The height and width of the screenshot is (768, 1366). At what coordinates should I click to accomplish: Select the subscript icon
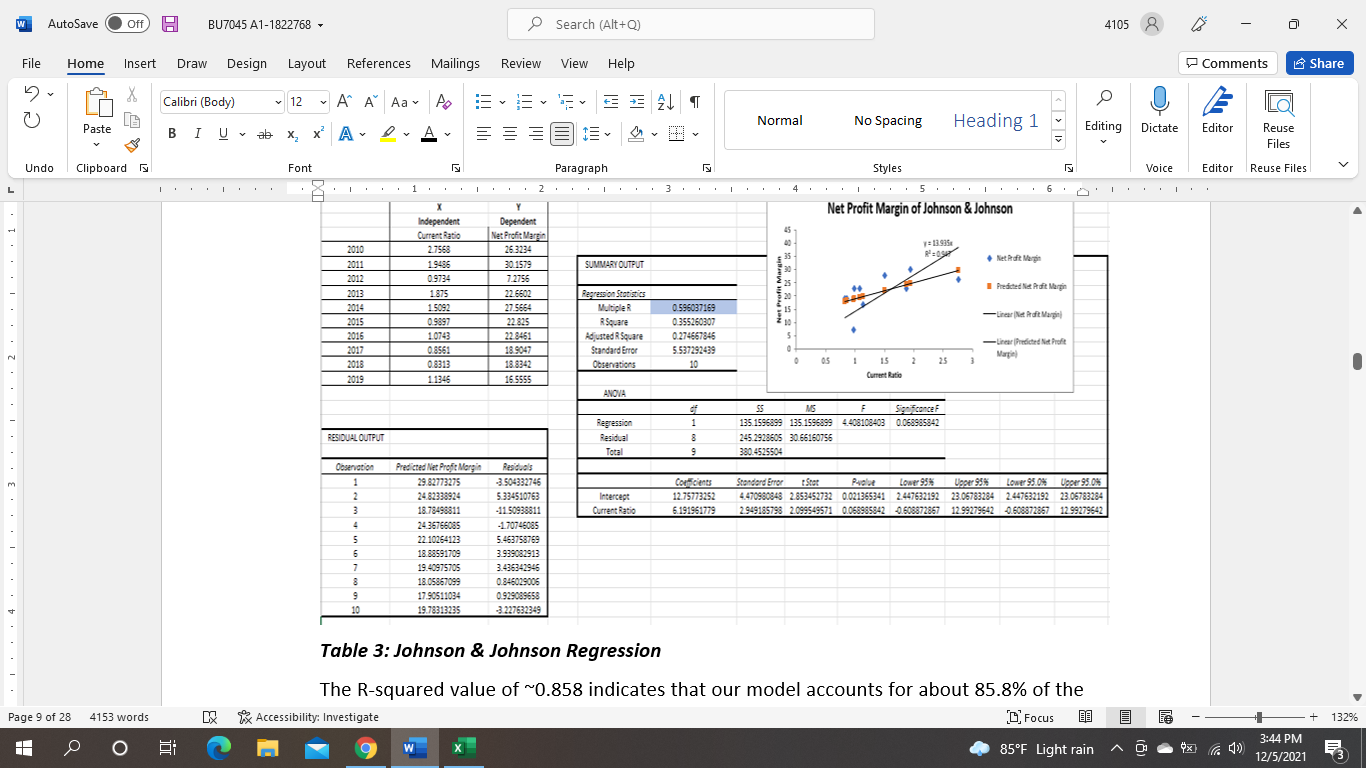point(291,133)
